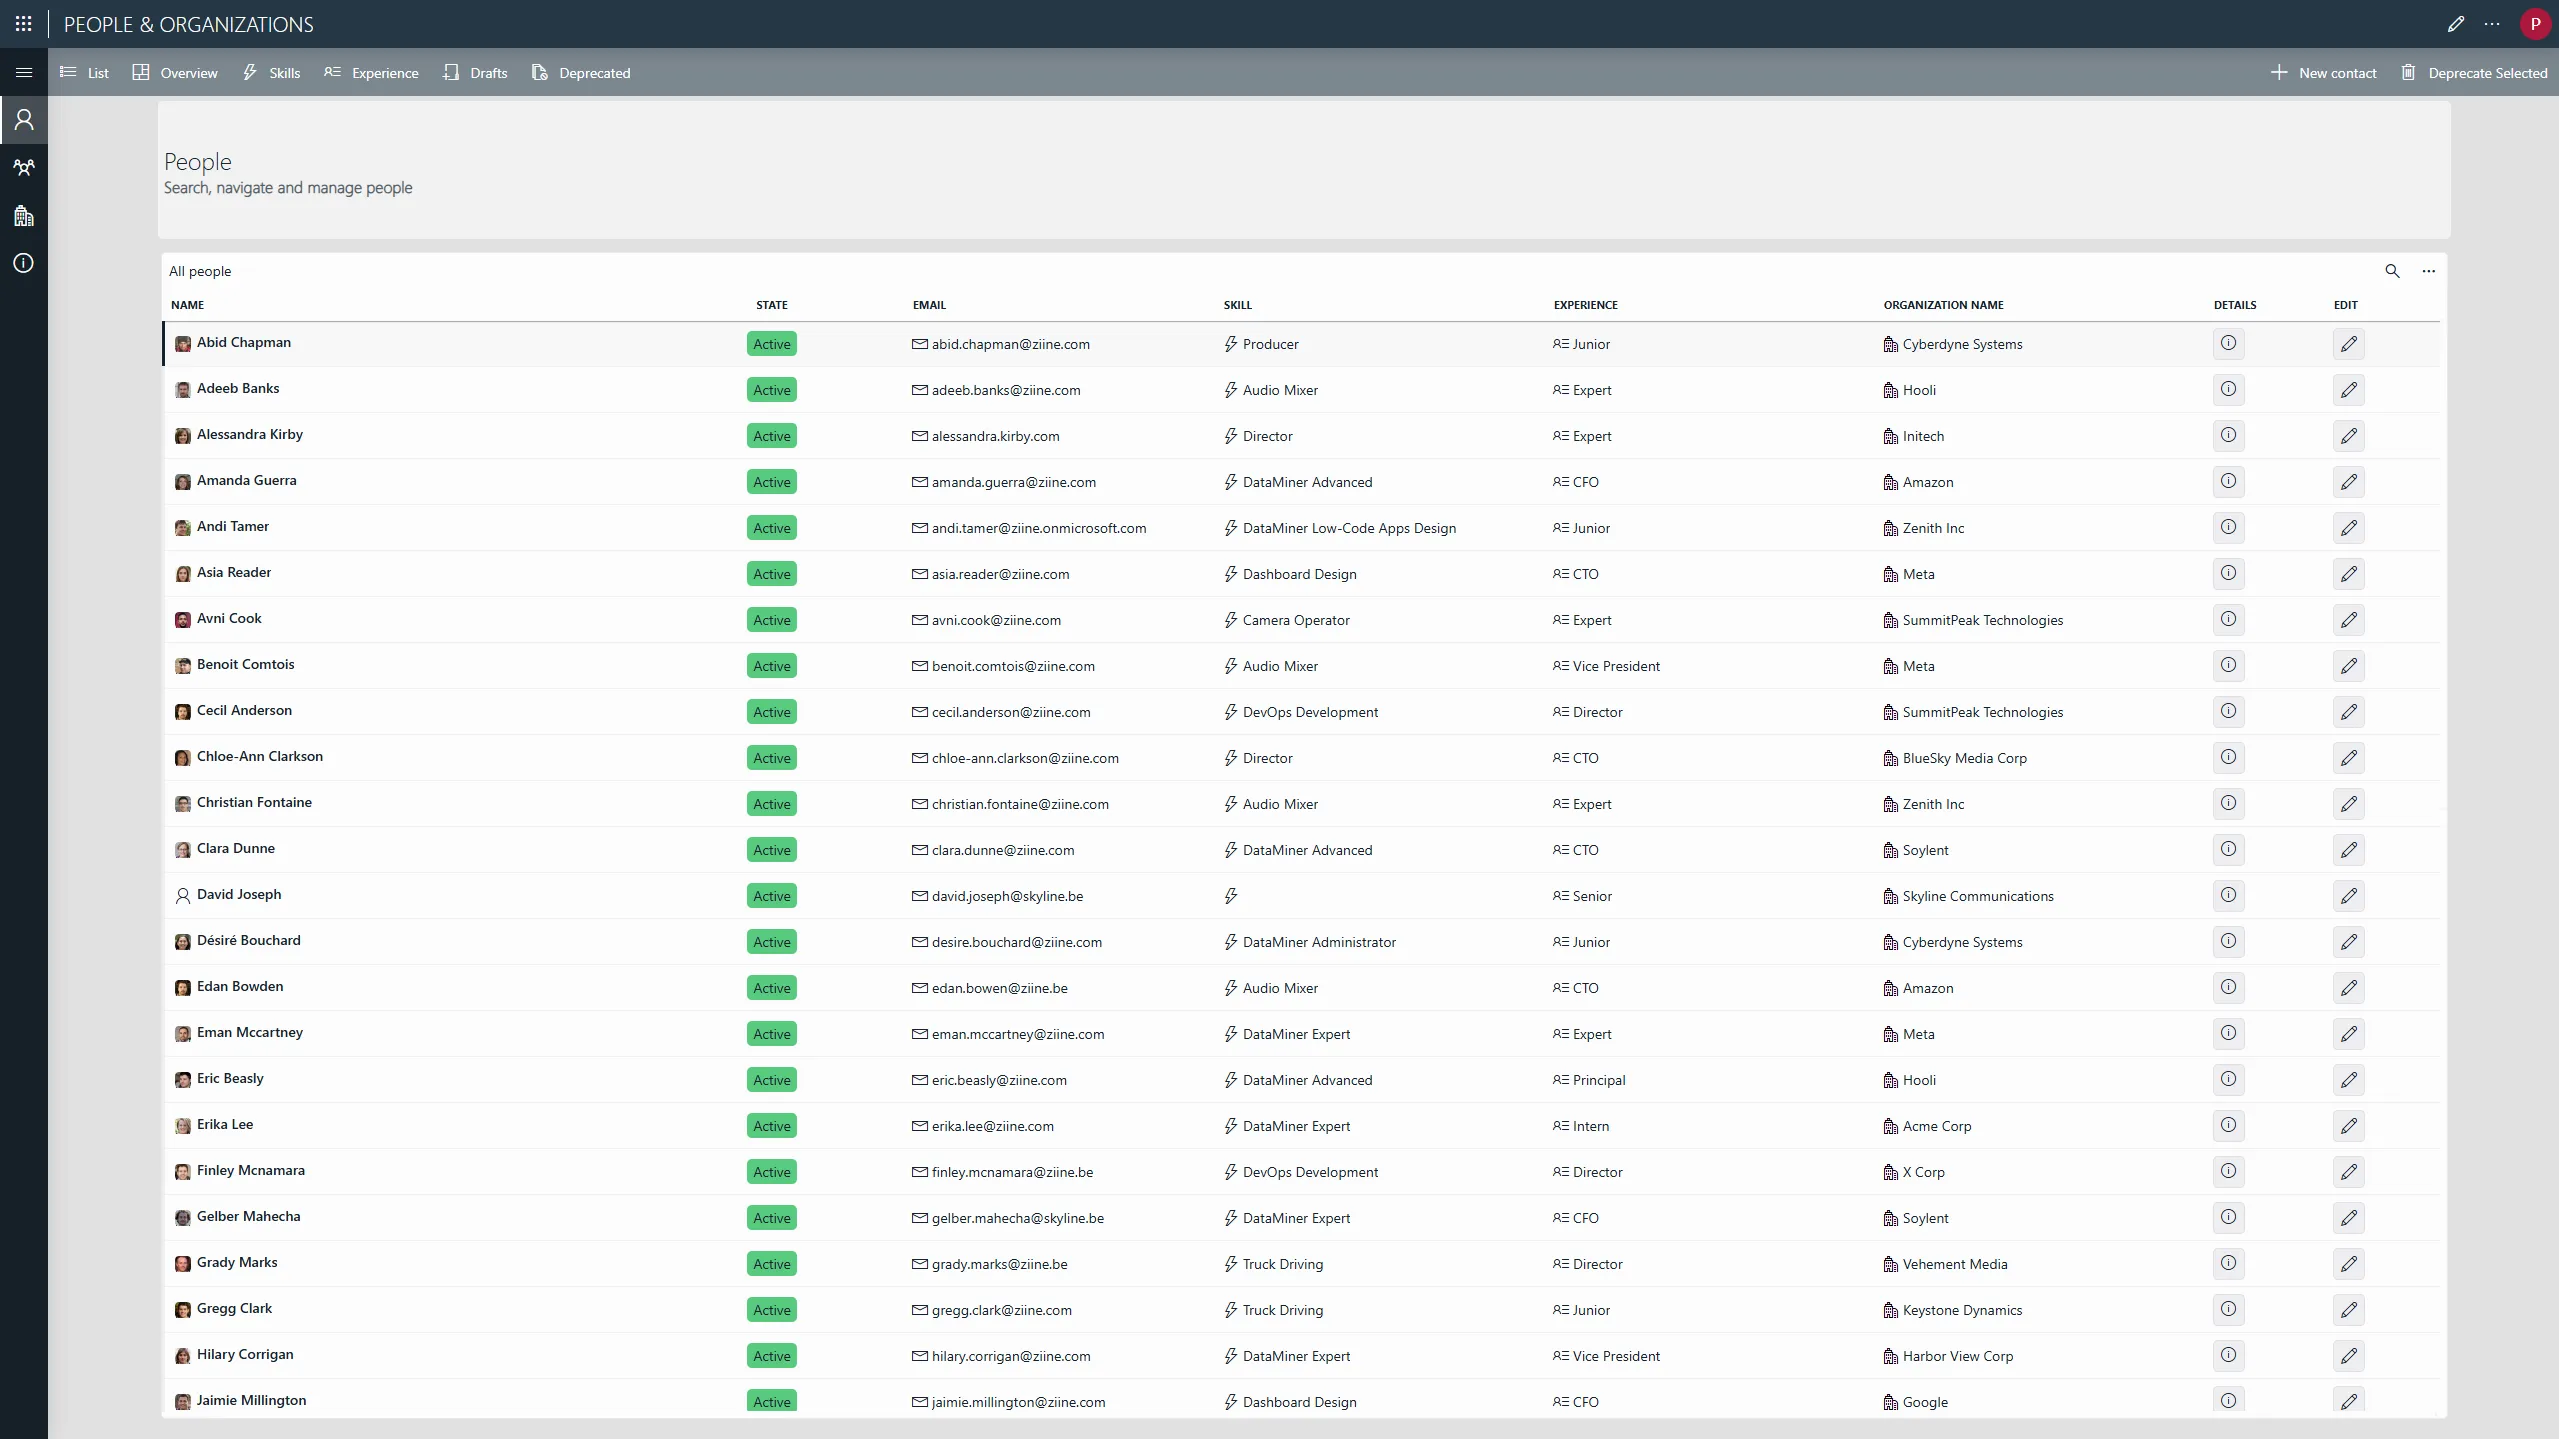Open details info icon for Chloe-Ann Clarkson
This screenshot has height=1439, width=2559.
pyautogui.click(x=2228, y=757)
